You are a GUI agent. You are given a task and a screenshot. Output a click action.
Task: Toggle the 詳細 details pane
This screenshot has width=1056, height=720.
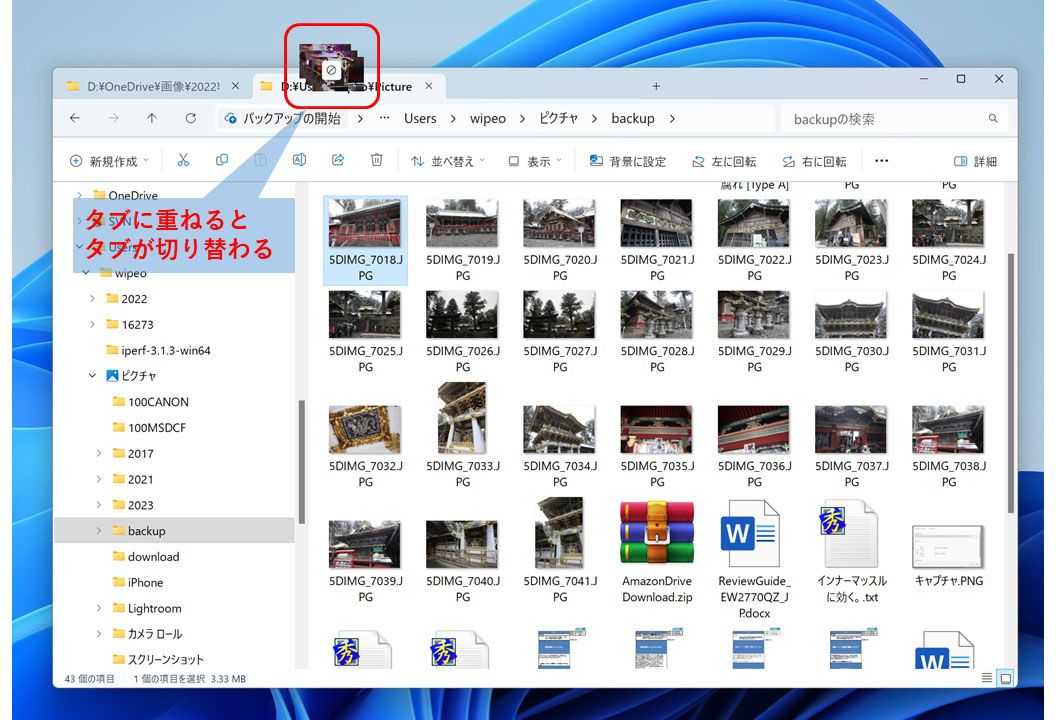(x=975, y=161)
